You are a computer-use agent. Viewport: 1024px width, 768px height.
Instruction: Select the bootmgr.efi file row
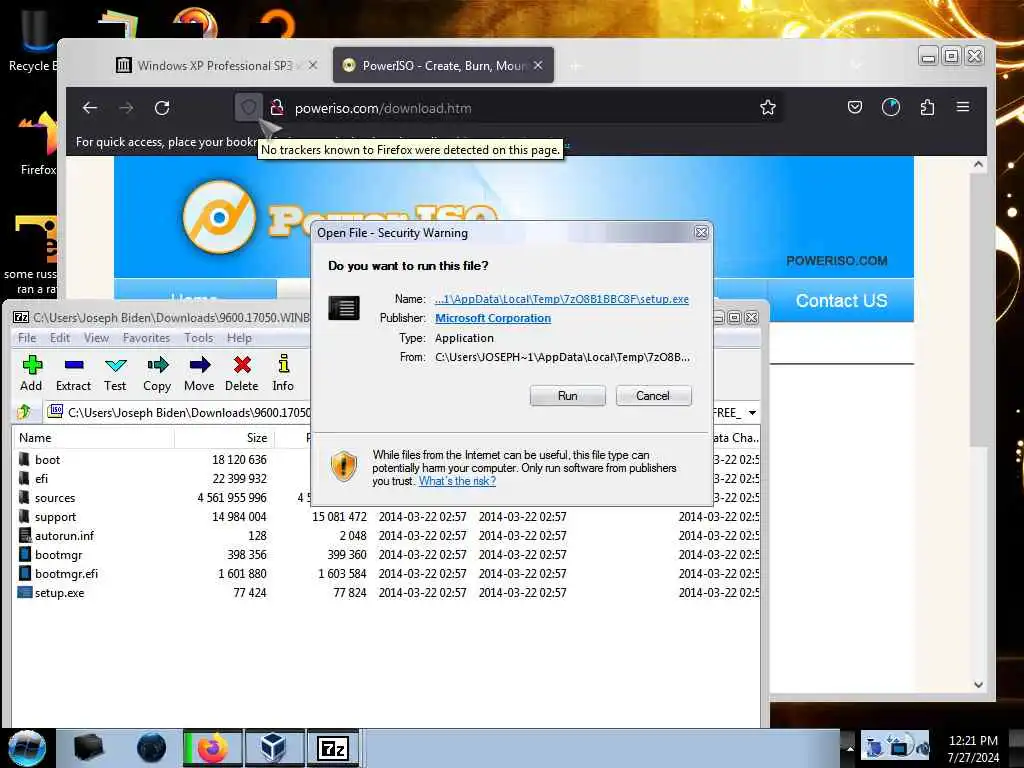pos(387,573)
